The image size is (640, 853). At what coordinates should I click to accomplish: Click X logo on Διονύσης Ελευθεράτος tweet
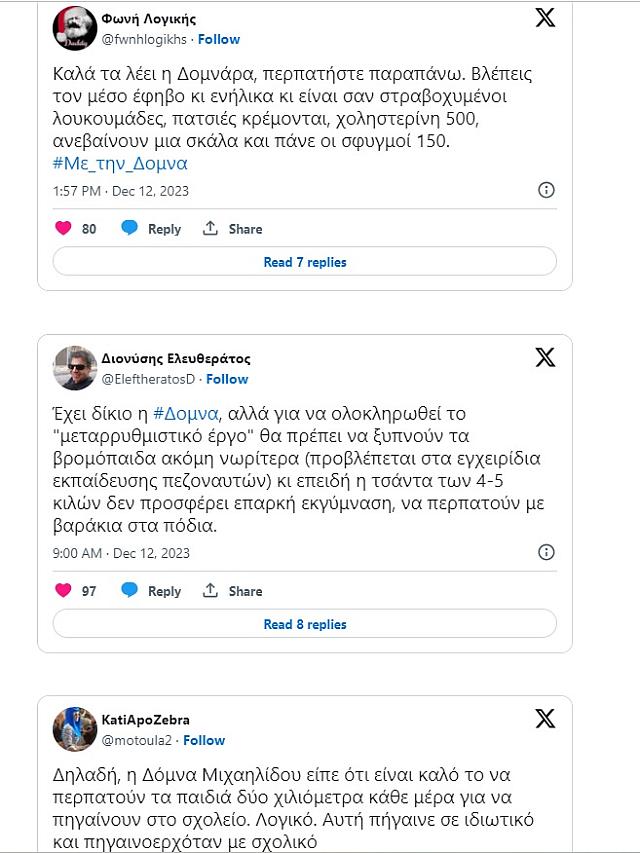click(545, 357)
